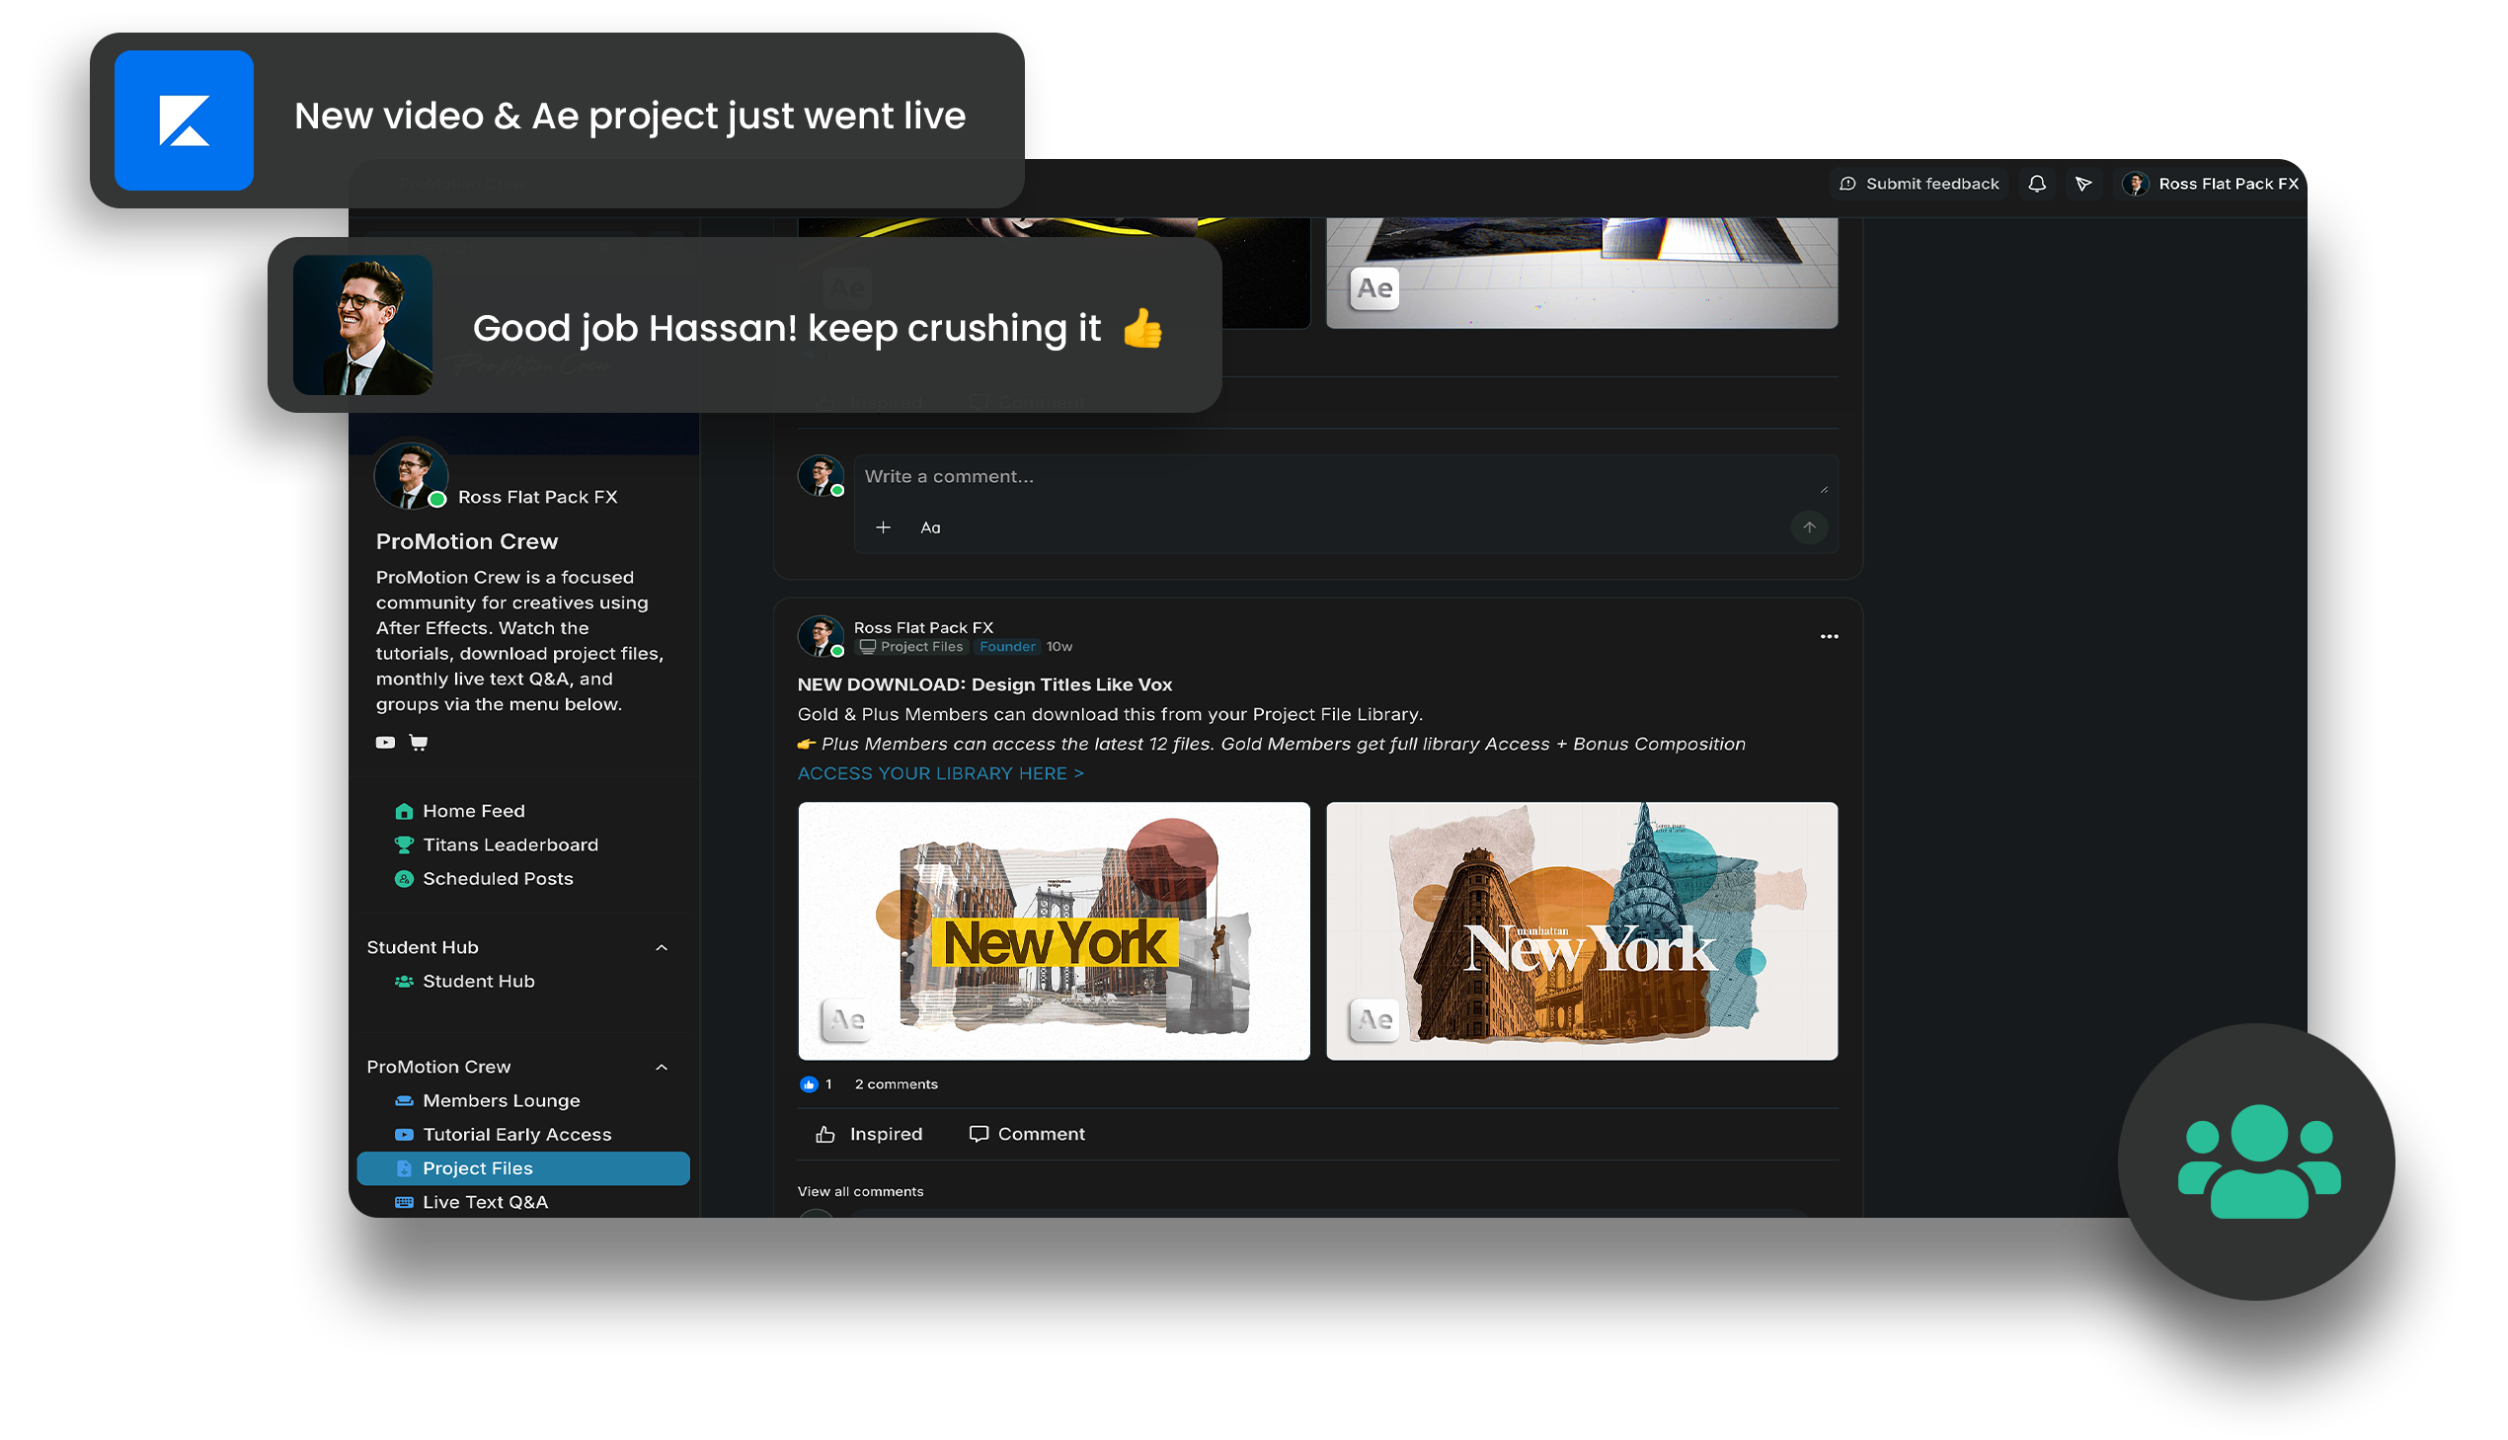Click the direct messages paper plane icon
Image resolution: width=2508 pixels, height=1440 pixels.
tap(2083, 184)
